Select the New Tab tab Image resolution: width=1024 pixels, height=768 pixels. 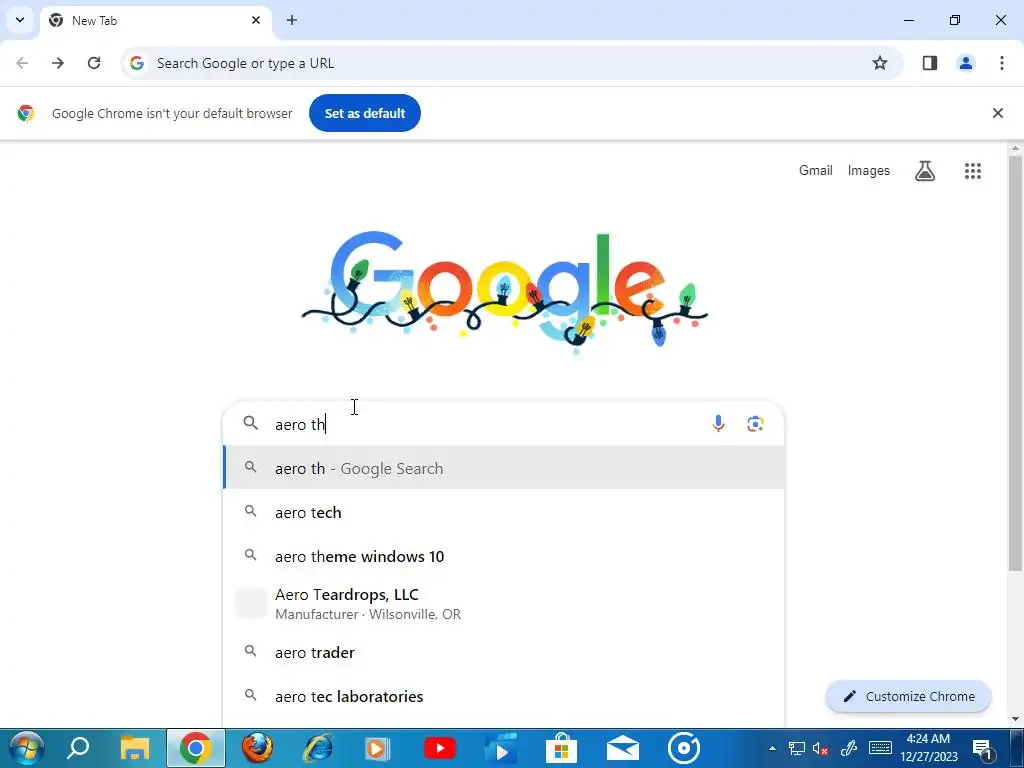(x=155, y=21)
